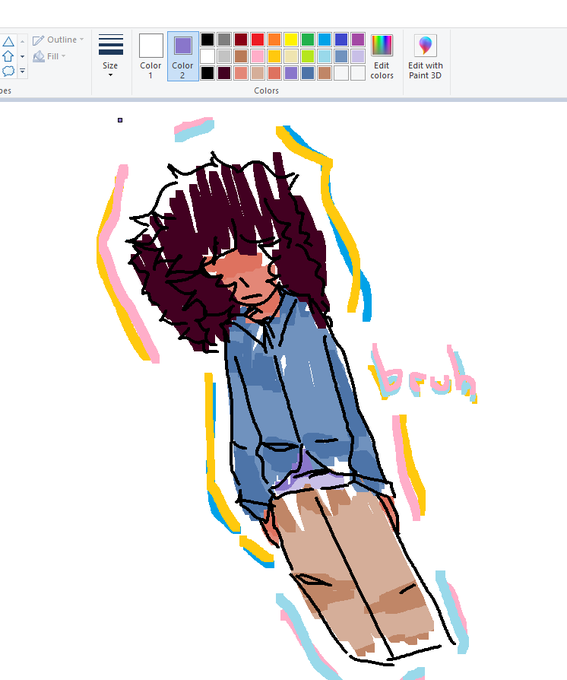Pick the light gray swatch in the second row
Screen dimensions: 567x680
[224, 56]
